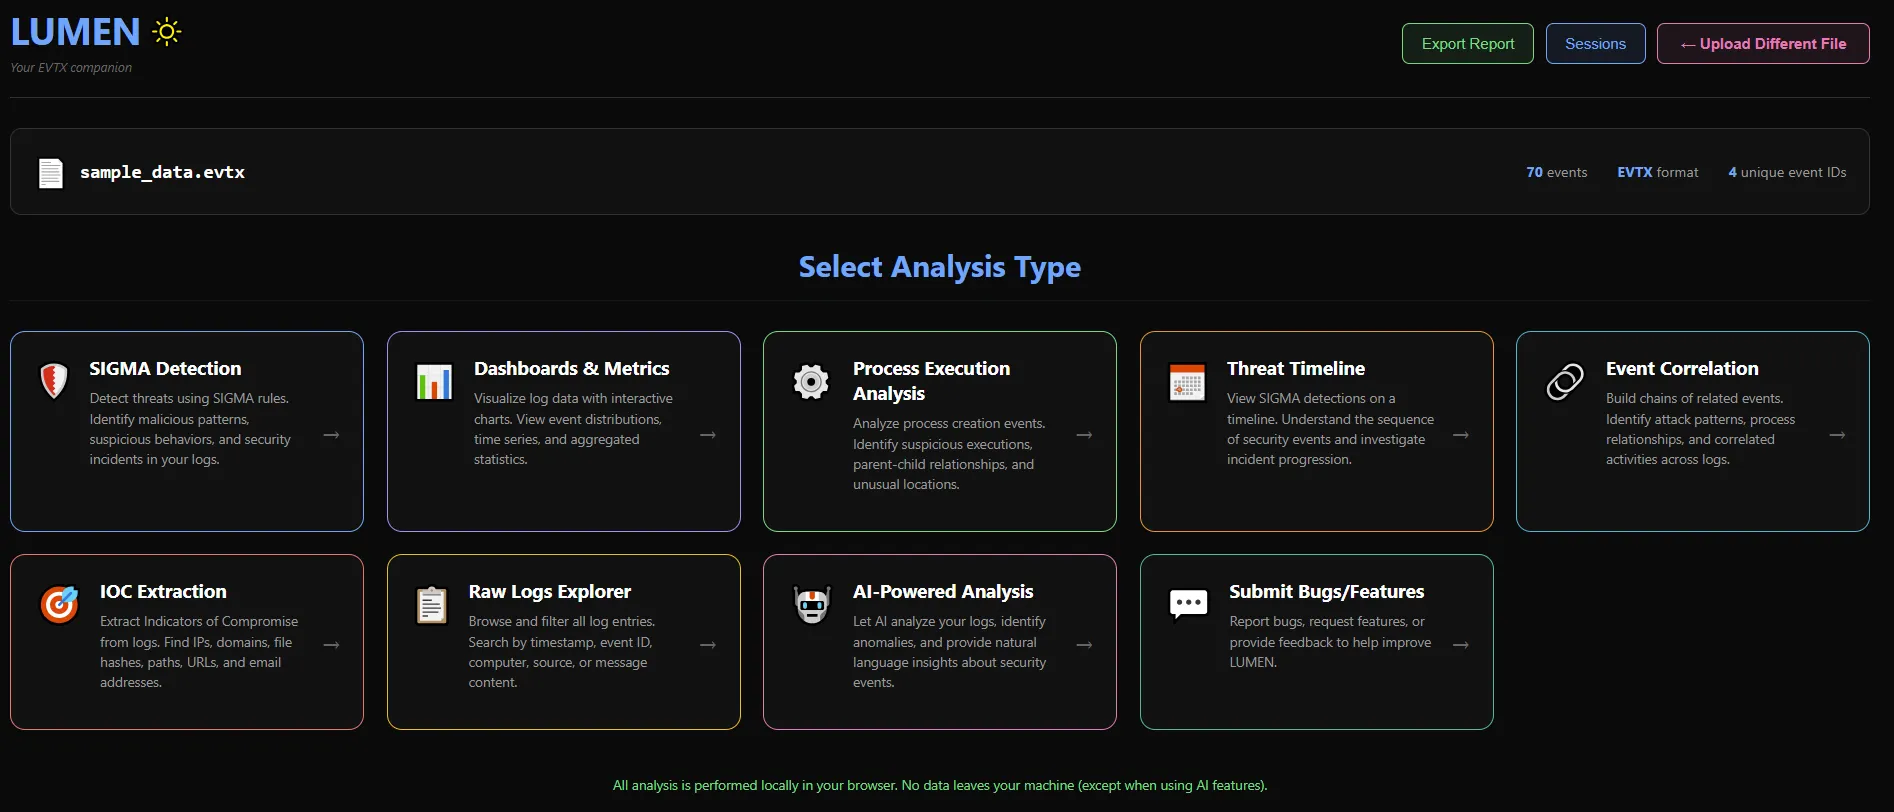Click the Submit Bugs/Features speech bubble icon
Viewport: 1894px width, 812px height.
[x=1189, y=604]
